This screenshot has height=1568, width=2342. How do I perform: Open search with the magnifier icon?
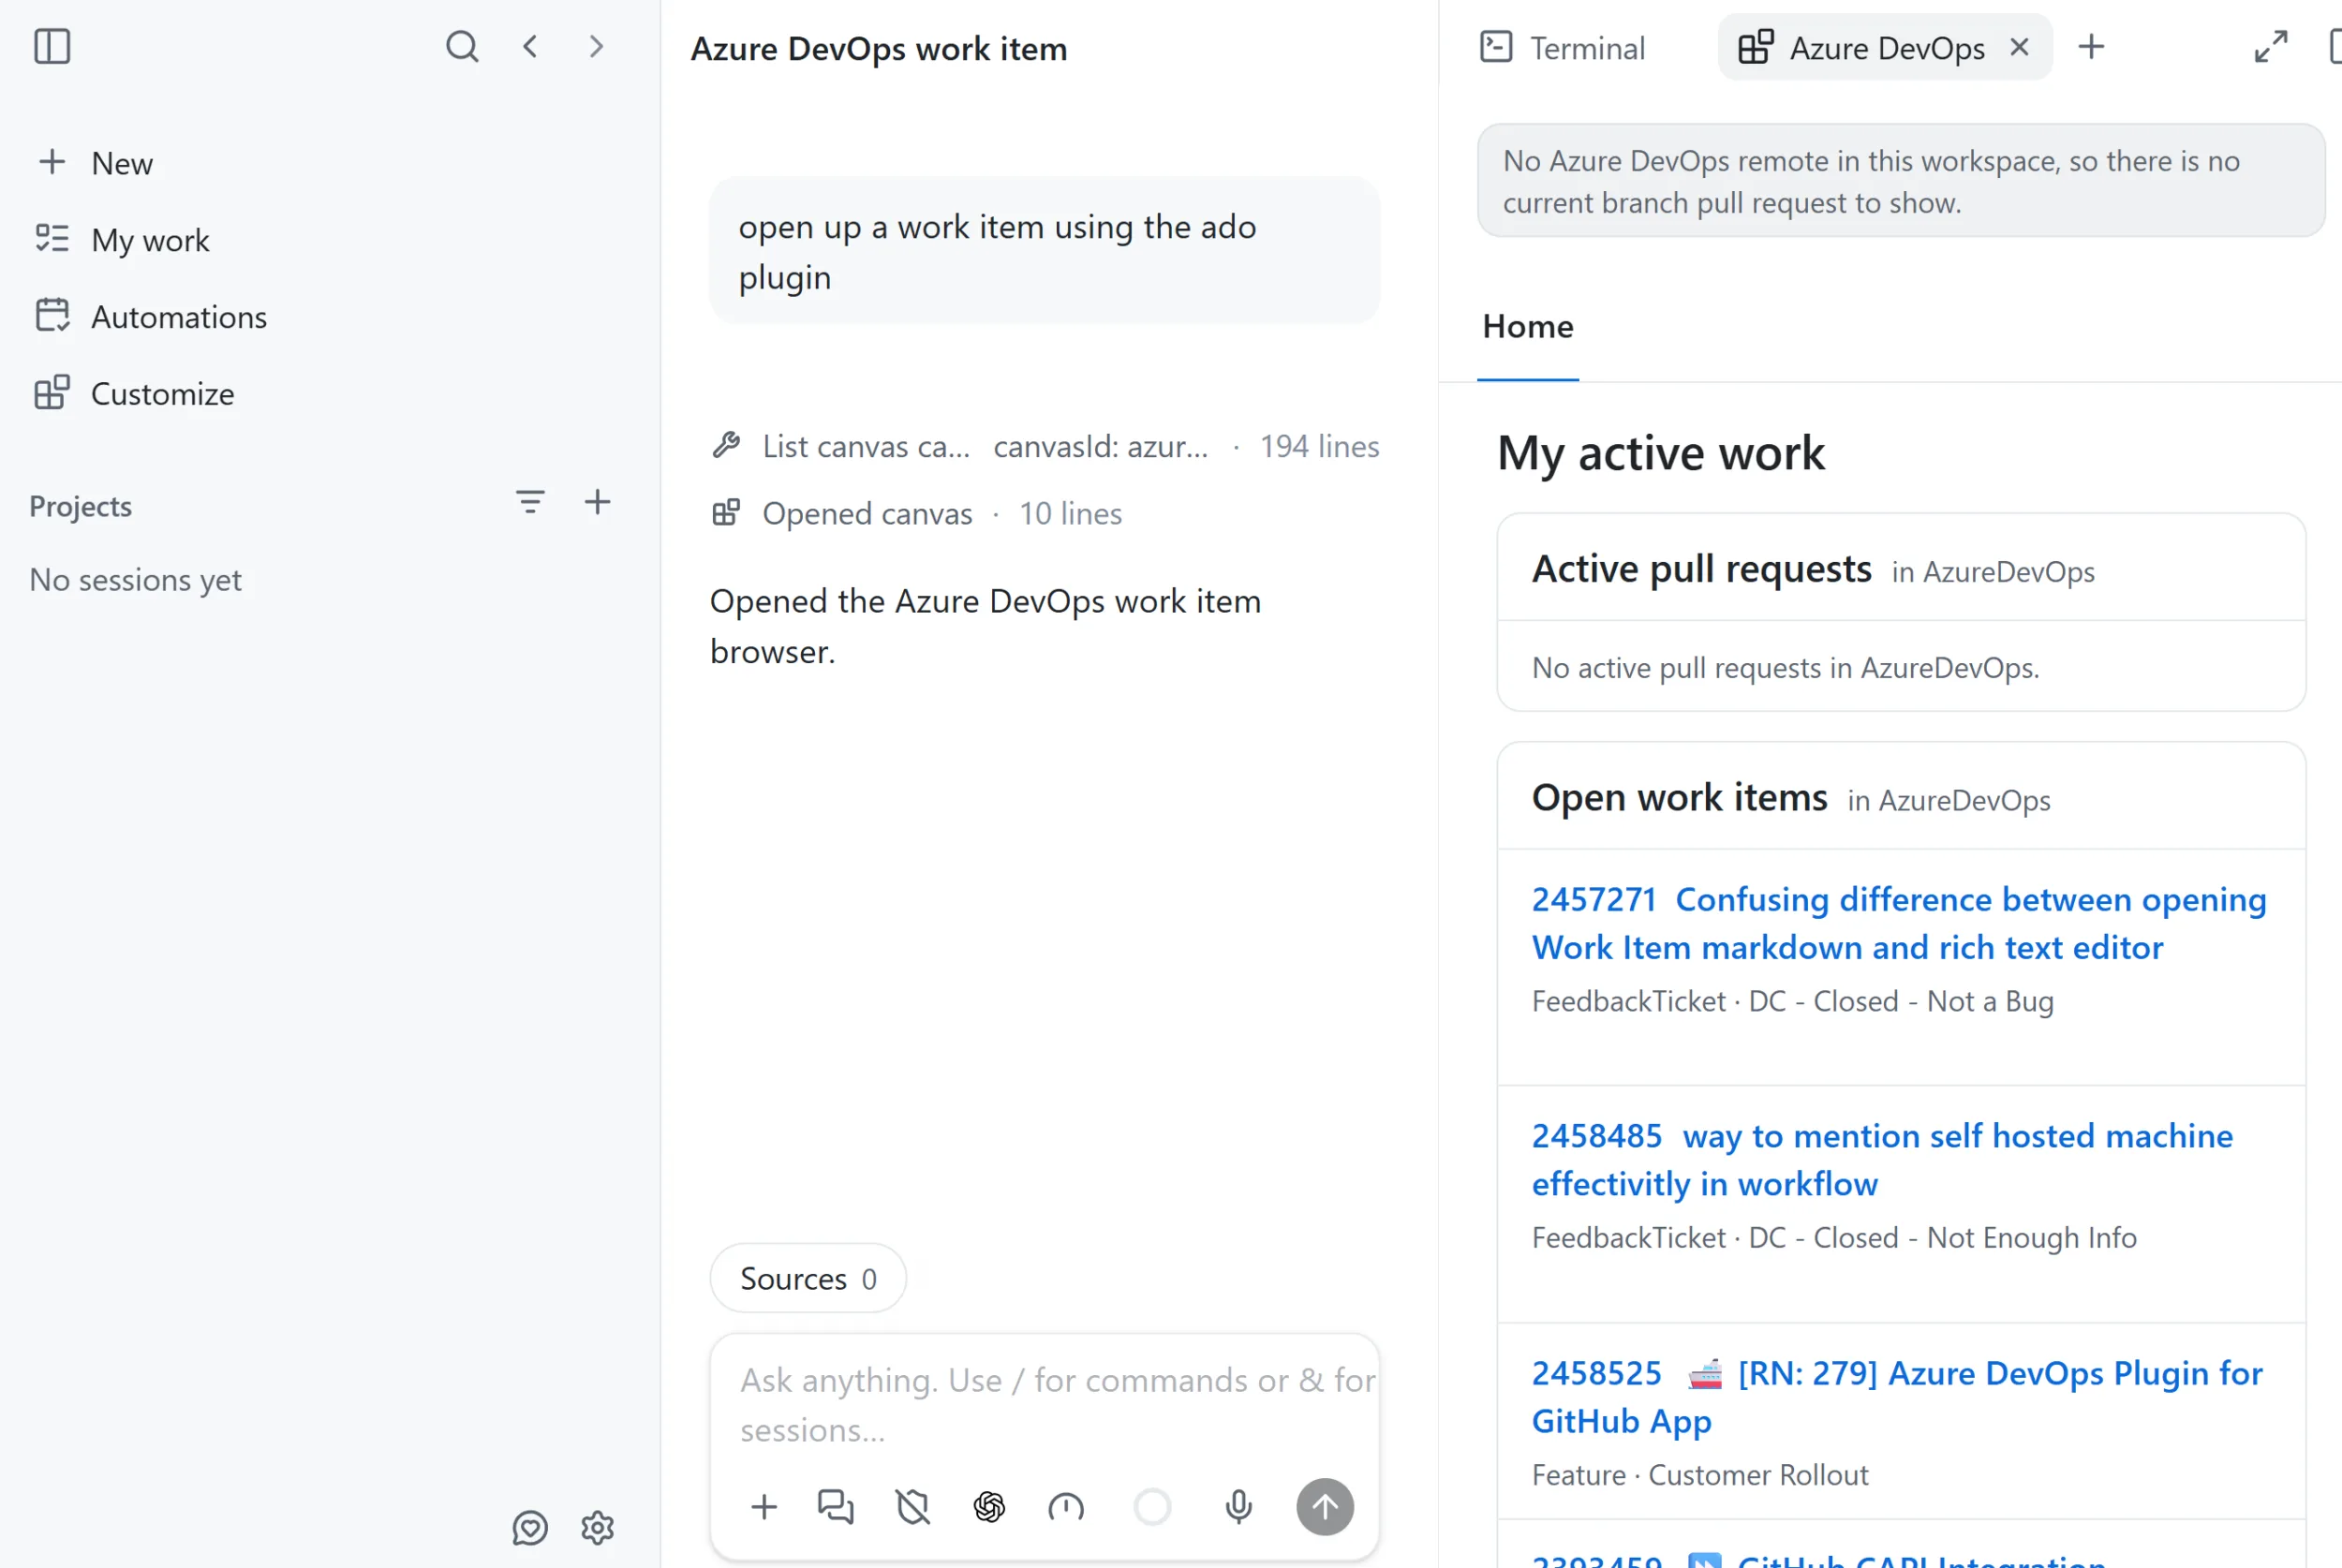(x=462, y=46)
